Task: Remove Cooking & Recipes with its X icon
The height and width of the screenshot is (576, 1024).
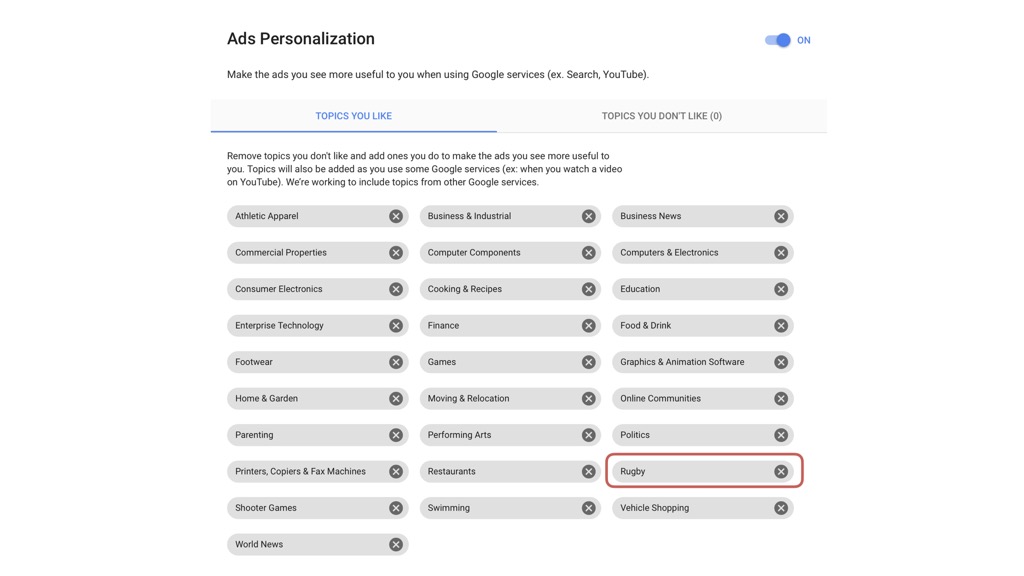Action: [588, 289]
